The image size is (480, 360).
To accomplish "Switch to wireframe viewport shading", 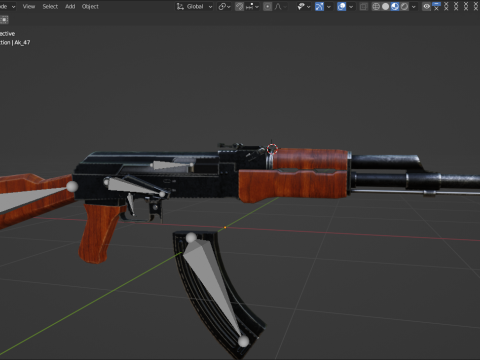I will [376, 6].
